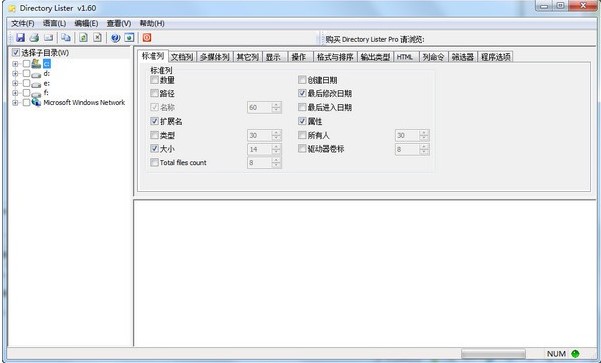Click the Print toolbar icon

click(34, 38)
